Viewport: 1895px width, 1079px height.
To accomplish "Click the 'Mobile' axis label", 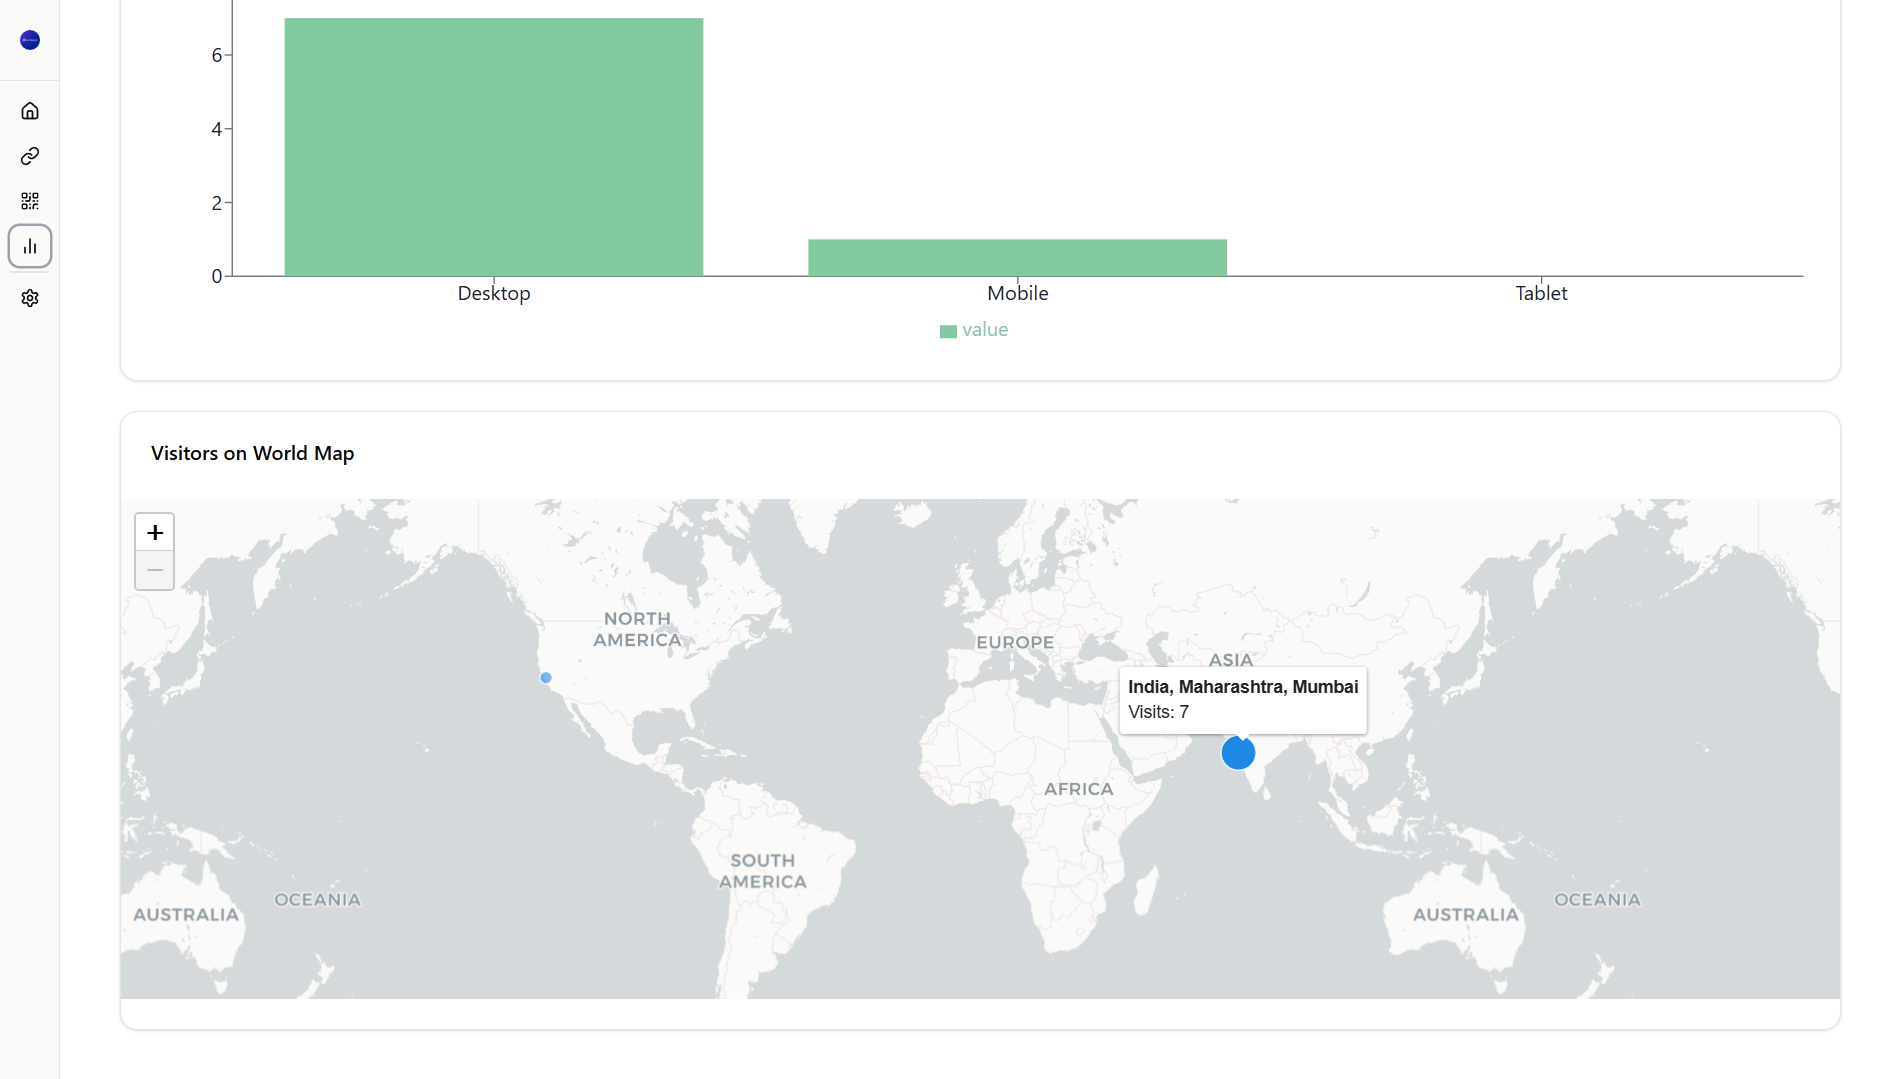I will 1017,293.
